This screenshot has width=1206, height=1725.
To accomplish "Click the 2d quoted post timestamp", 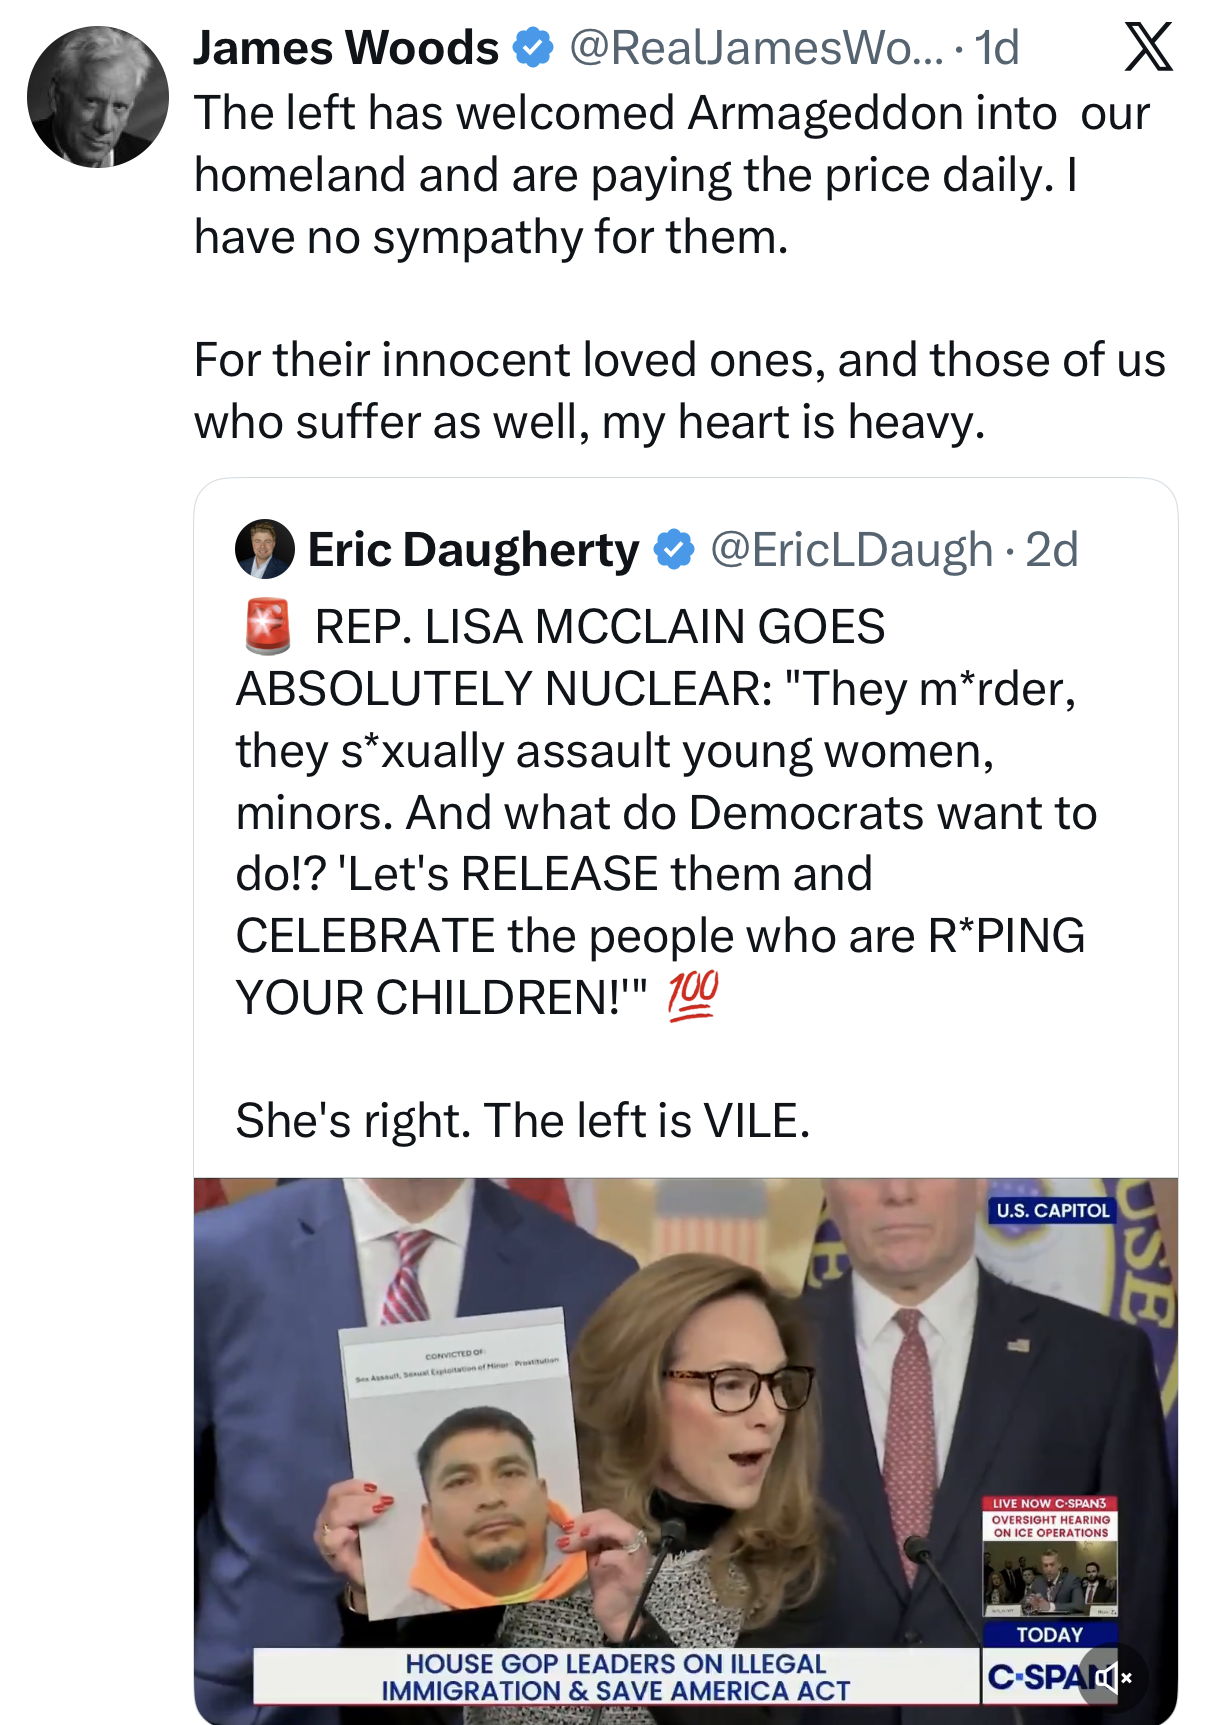I will click(1052, 550).
